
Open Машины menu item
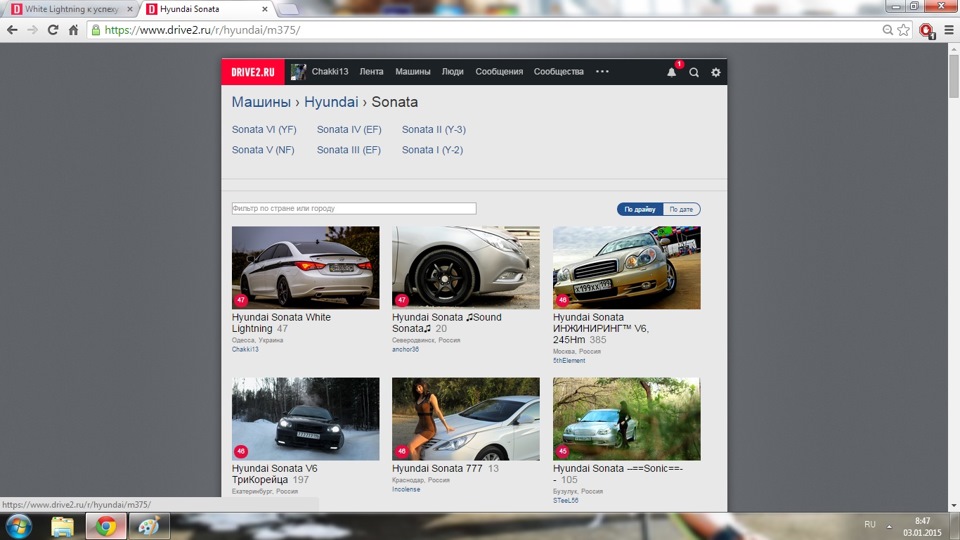(413, 72)
